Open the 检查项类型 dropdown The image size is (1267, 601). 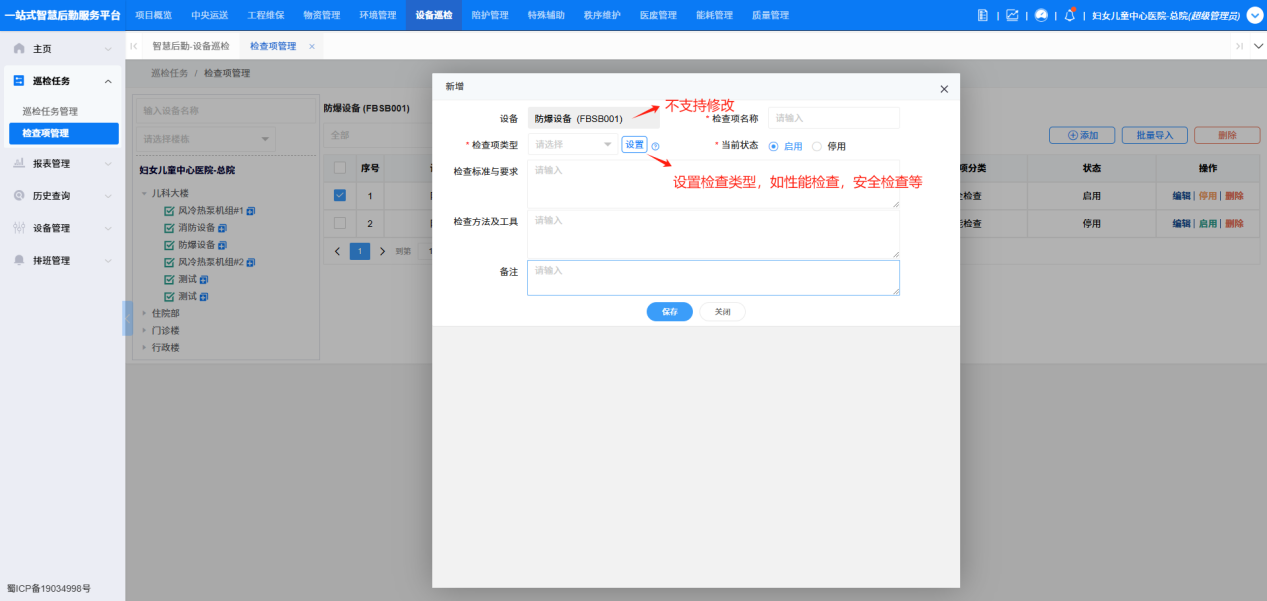click(572, 145)
